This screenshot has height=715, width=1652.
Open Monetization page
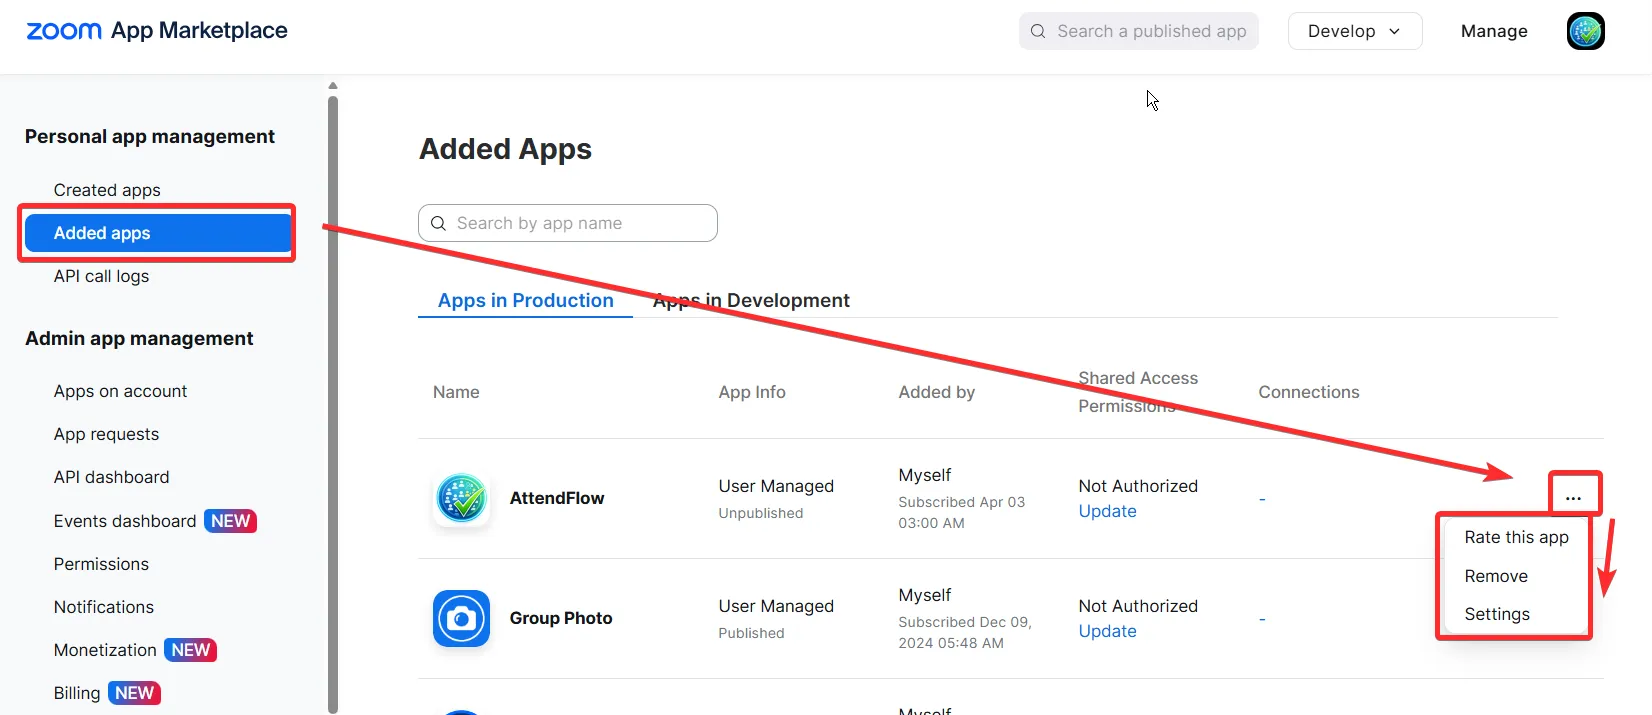coord(105,650)
